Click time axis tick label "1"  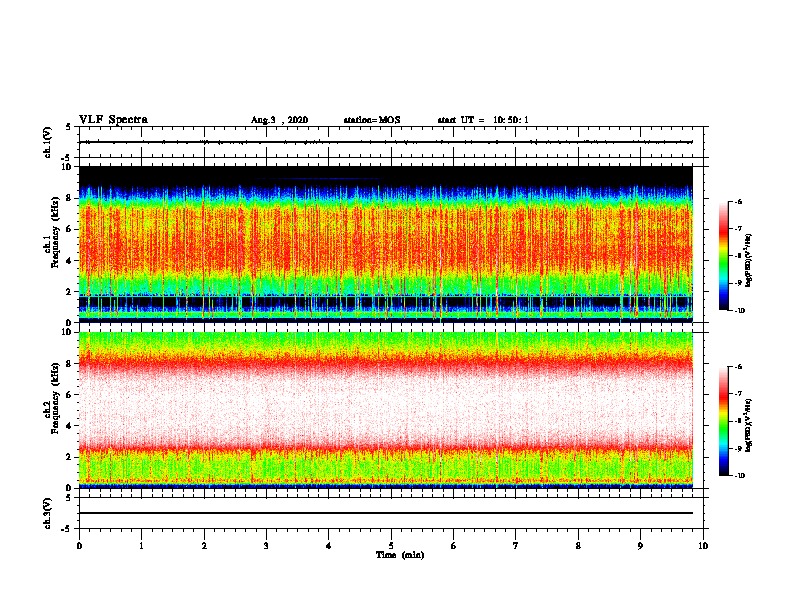[x=141, y=546]
